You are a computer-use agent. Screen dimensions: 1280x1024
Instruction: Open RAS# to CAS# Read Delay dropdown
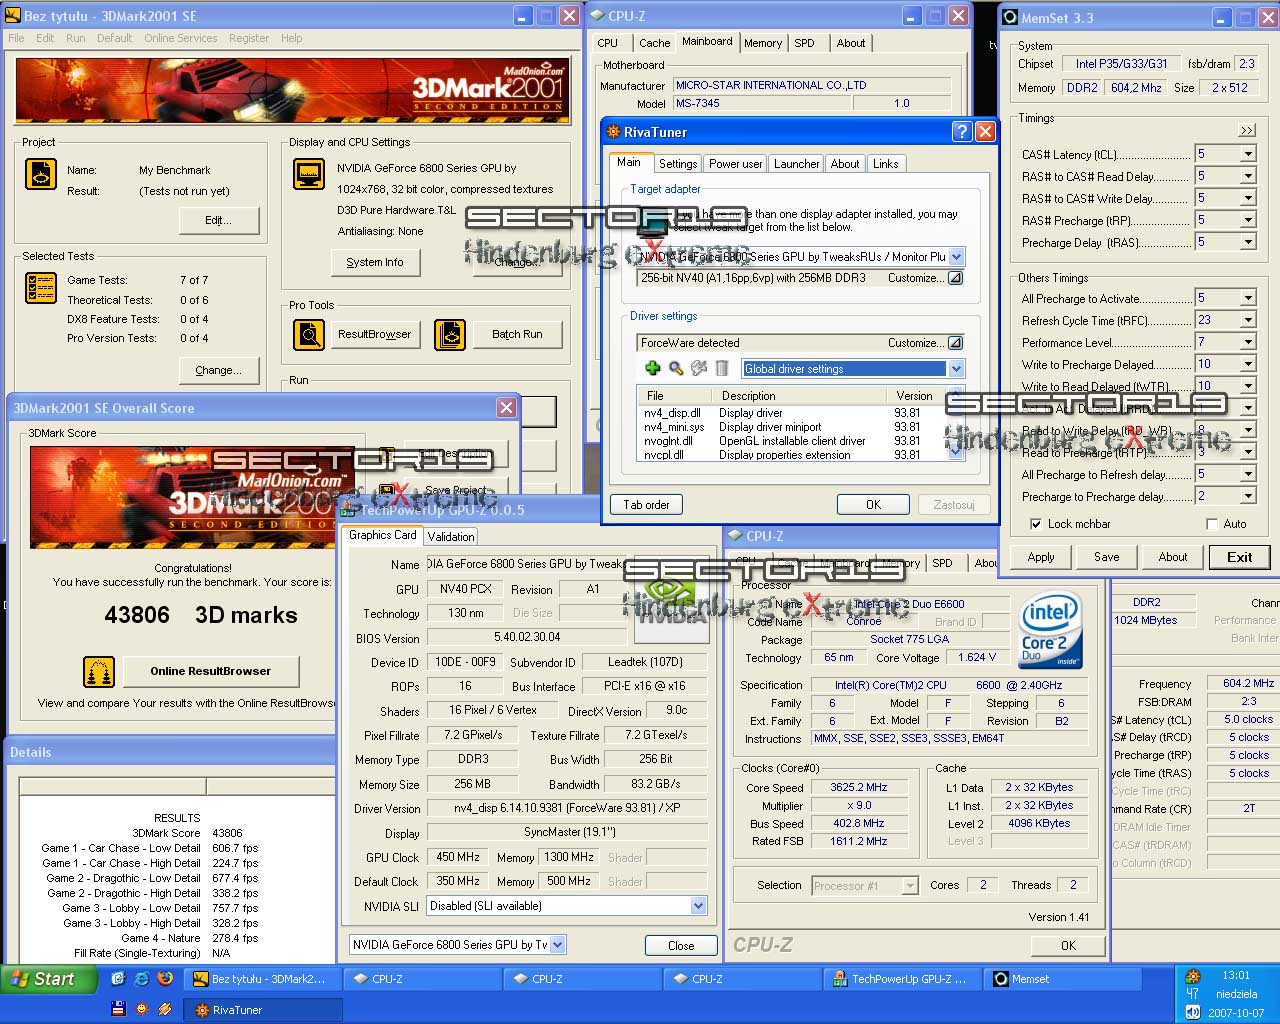coord(1248,176)
